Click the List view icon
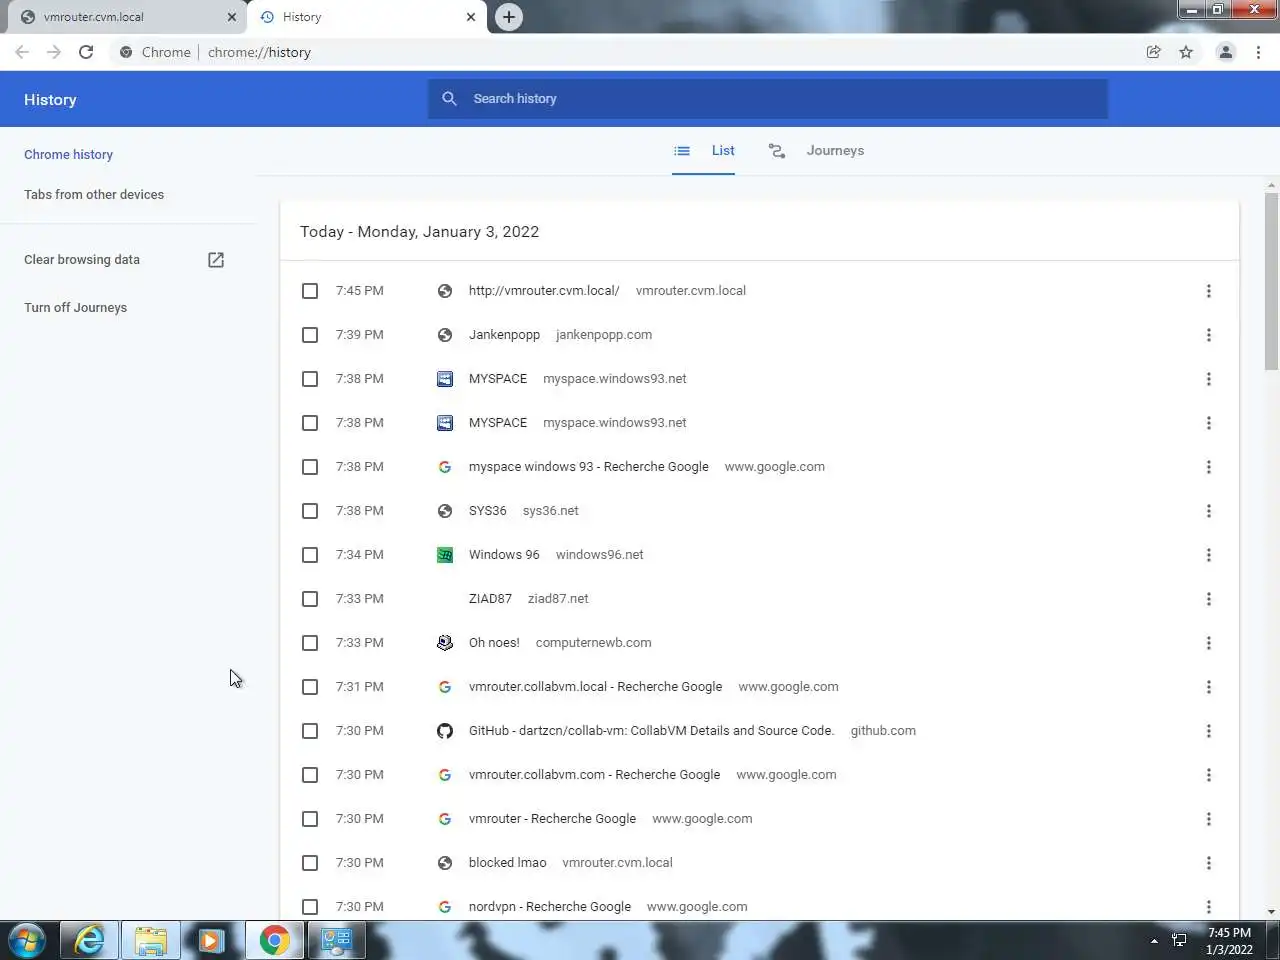1280x960 pixels. [x=682, y=151]
